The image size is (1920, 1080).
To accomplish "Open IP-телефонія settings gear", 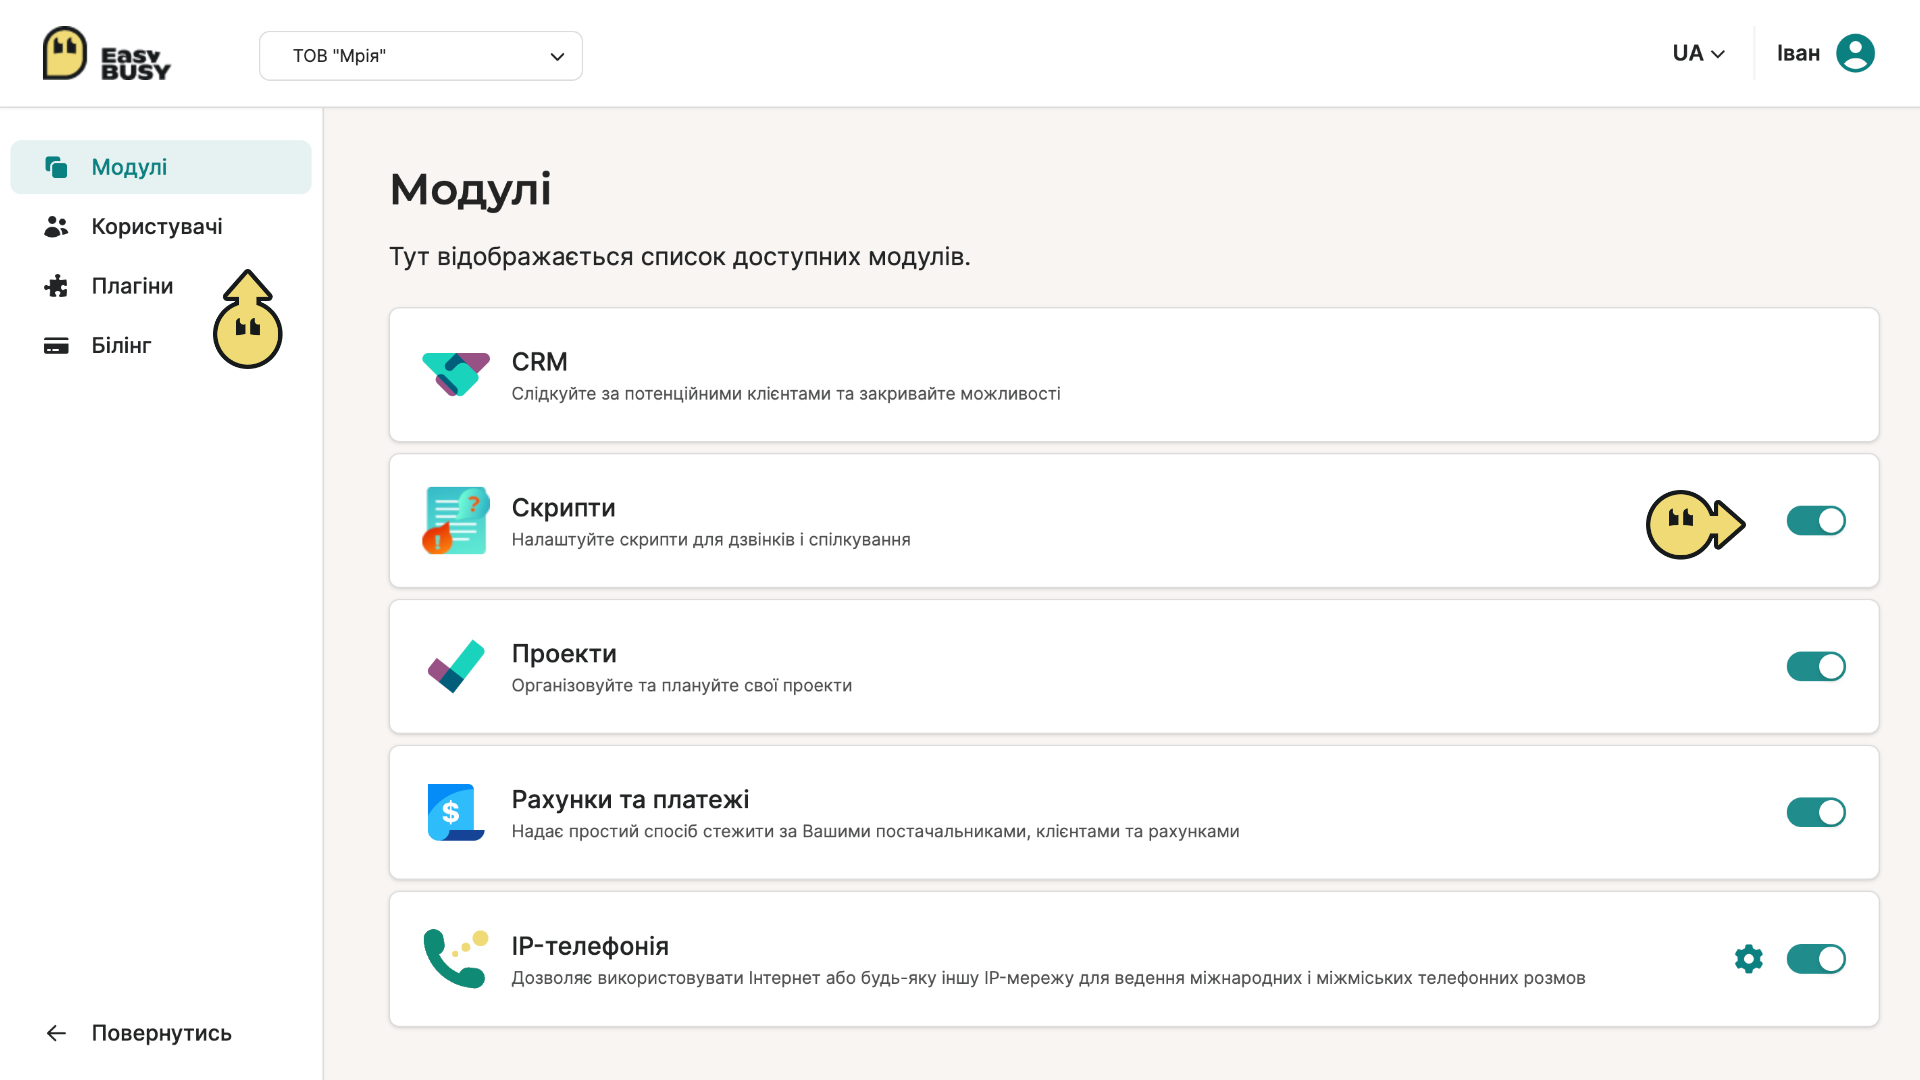I will coord(1748,959).
